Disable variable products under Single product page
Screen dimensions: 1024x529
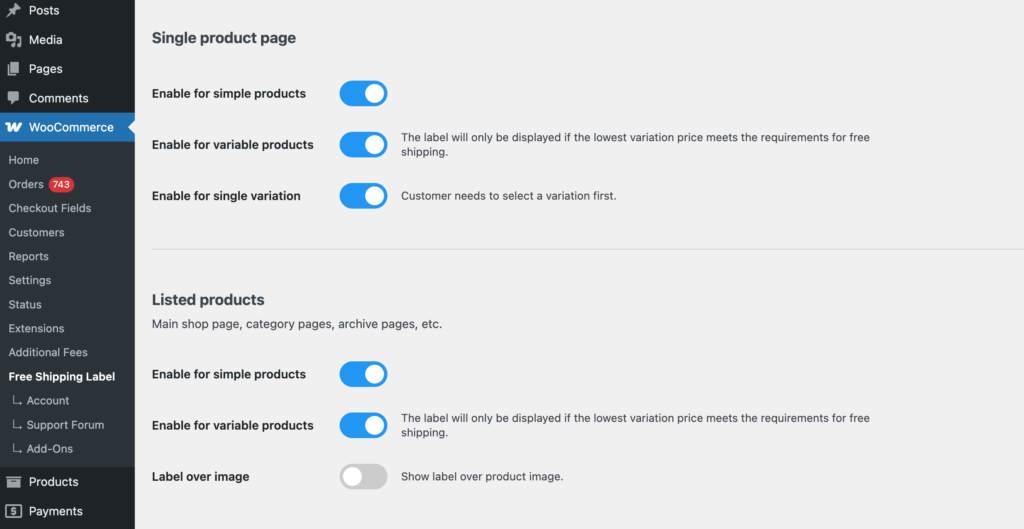pos(363,145)
